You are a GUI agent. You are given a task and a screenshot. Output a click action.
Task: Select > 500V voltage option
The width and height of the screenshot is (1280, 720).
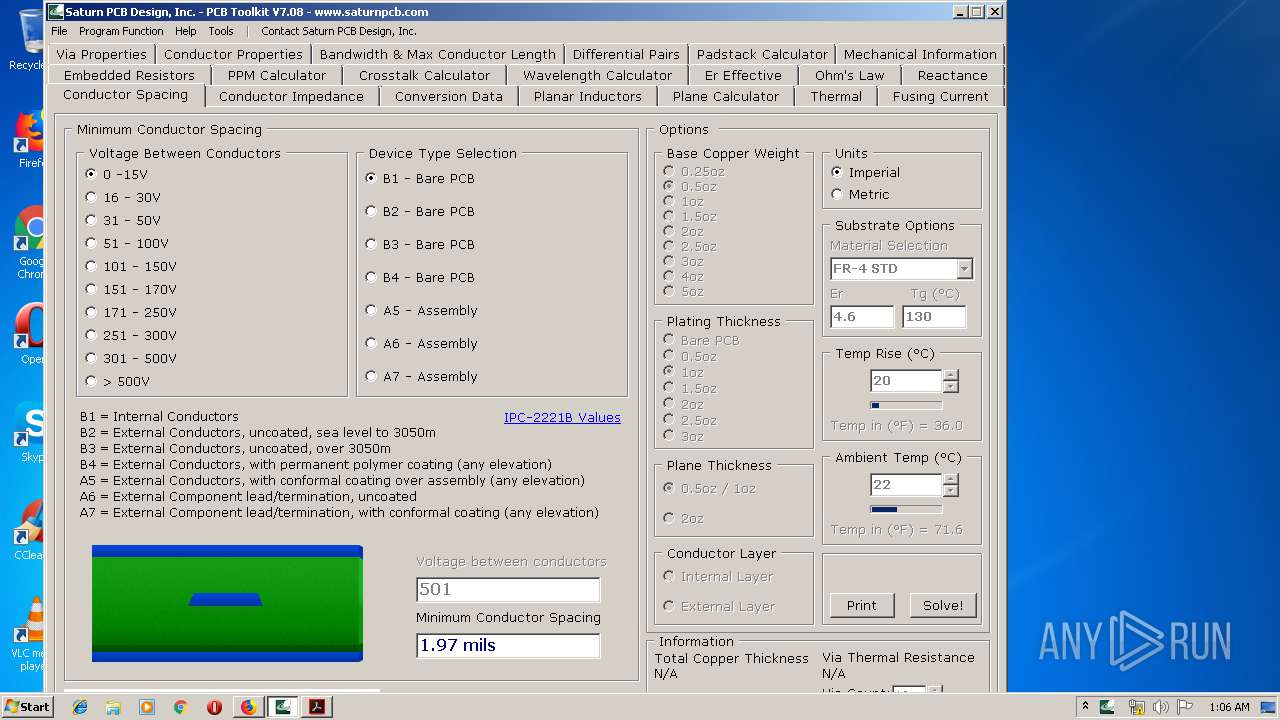click(118, 382)
